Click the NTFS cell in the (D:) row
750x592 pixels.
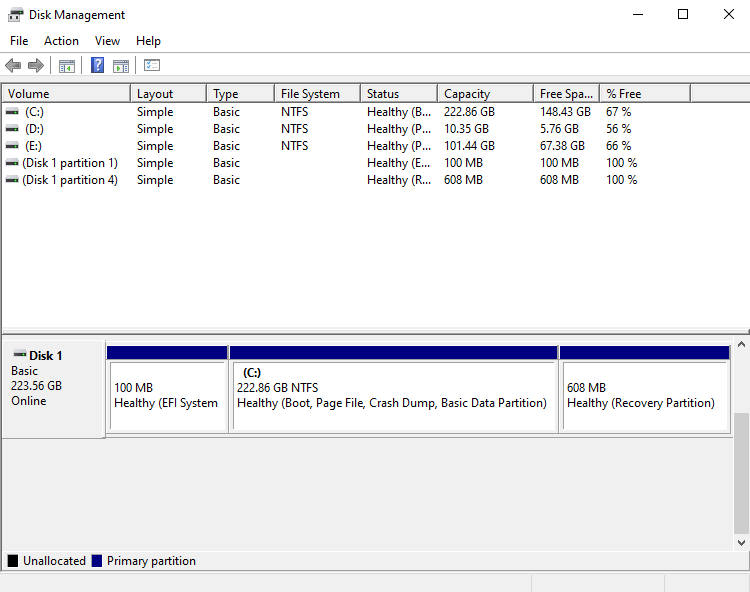coord(295,129)
